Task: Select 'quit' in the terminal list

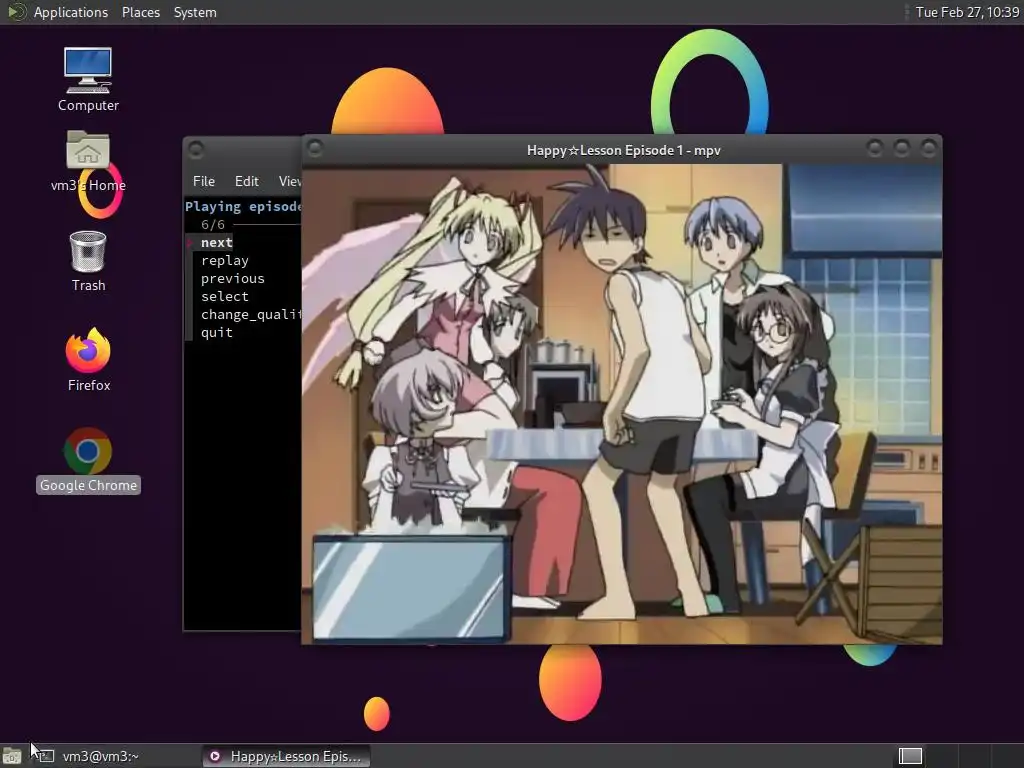Action: coord(216,332)
